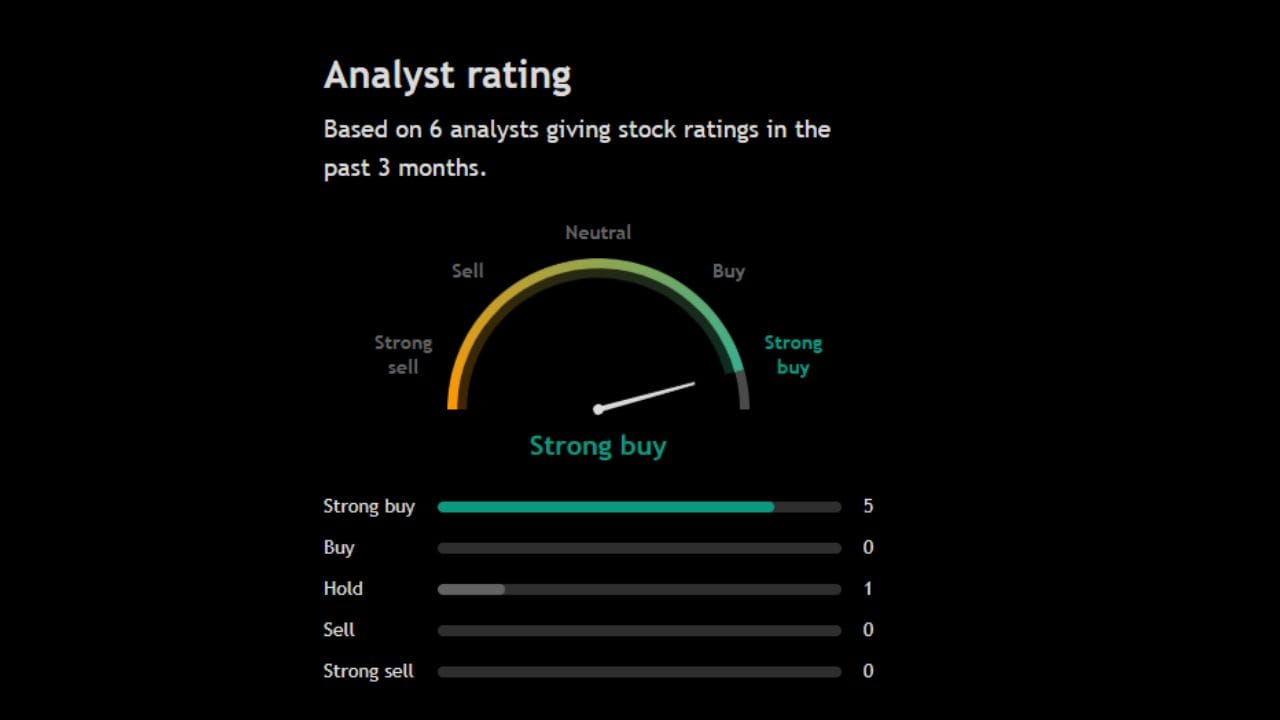
Task: Click the Buy row's empty bar
Action: coord(639,548)
